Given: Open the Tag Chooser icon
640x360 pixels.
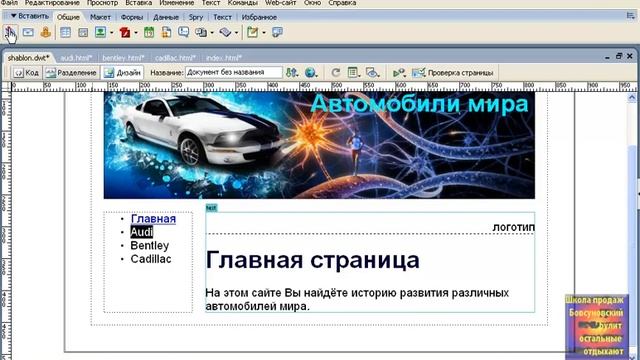Looking at the screenshot, I should pyautogui.click(x=278, y=32).
